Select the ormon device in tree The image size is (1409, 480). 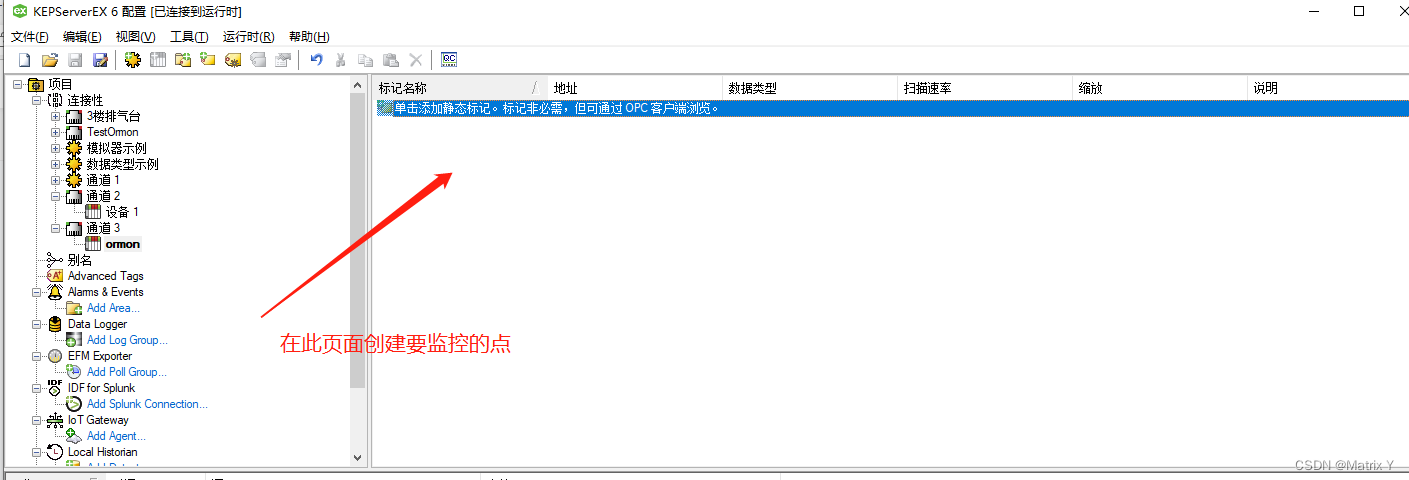[x=123, y=244]
